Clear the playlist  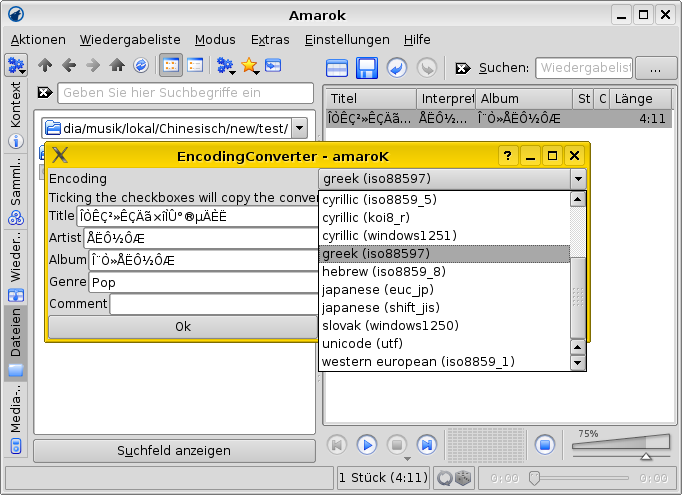click(x=337, y=68)
